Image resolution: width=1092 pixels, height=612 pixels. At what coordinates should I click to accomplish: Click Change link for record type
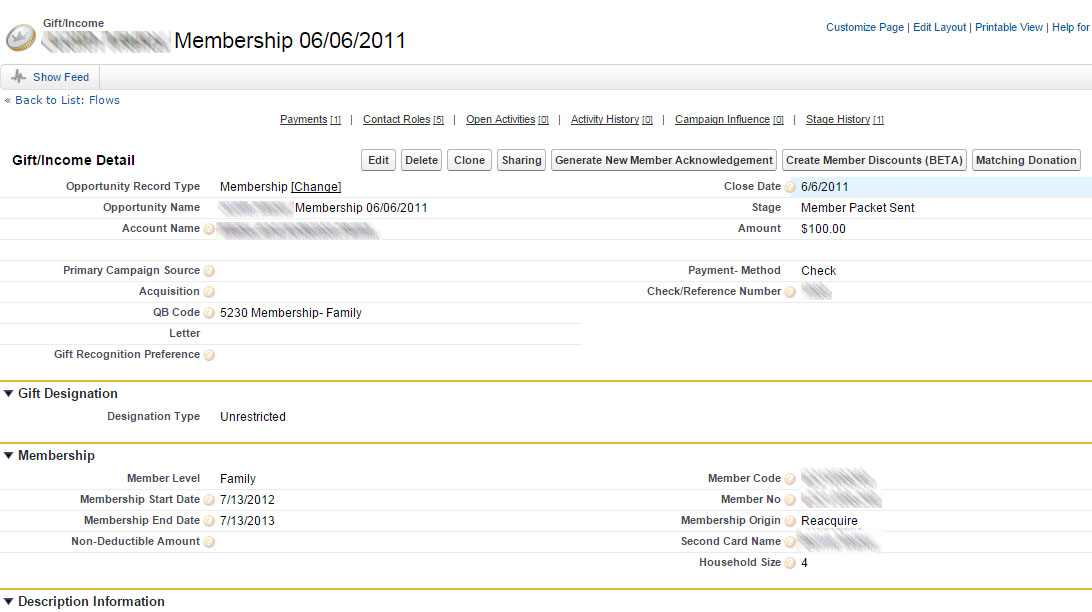click(x=316, y=187)
